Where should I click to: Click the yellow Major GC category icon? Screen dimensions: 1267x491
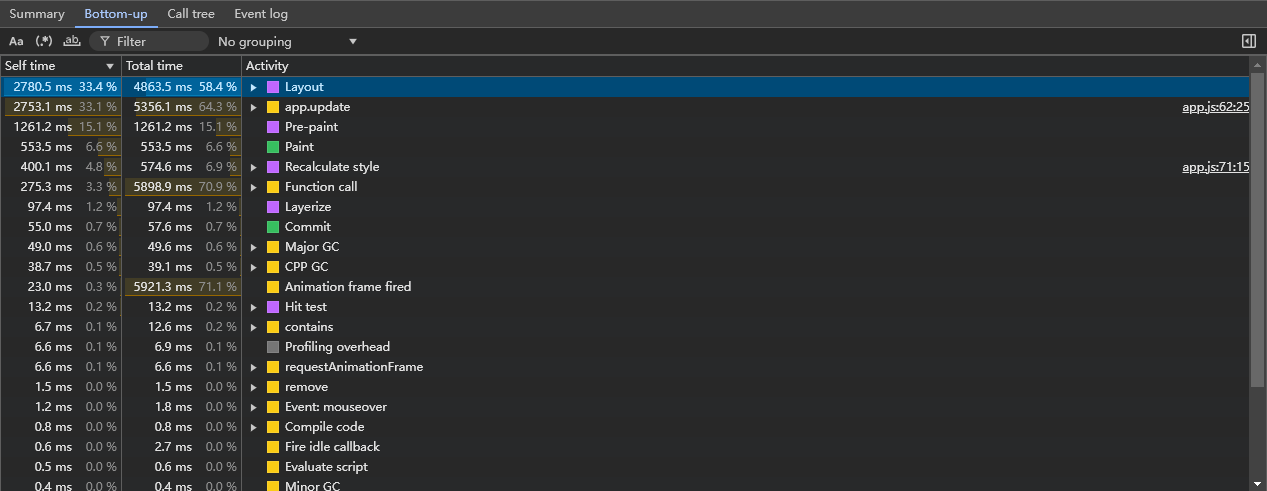pos(273,247)
